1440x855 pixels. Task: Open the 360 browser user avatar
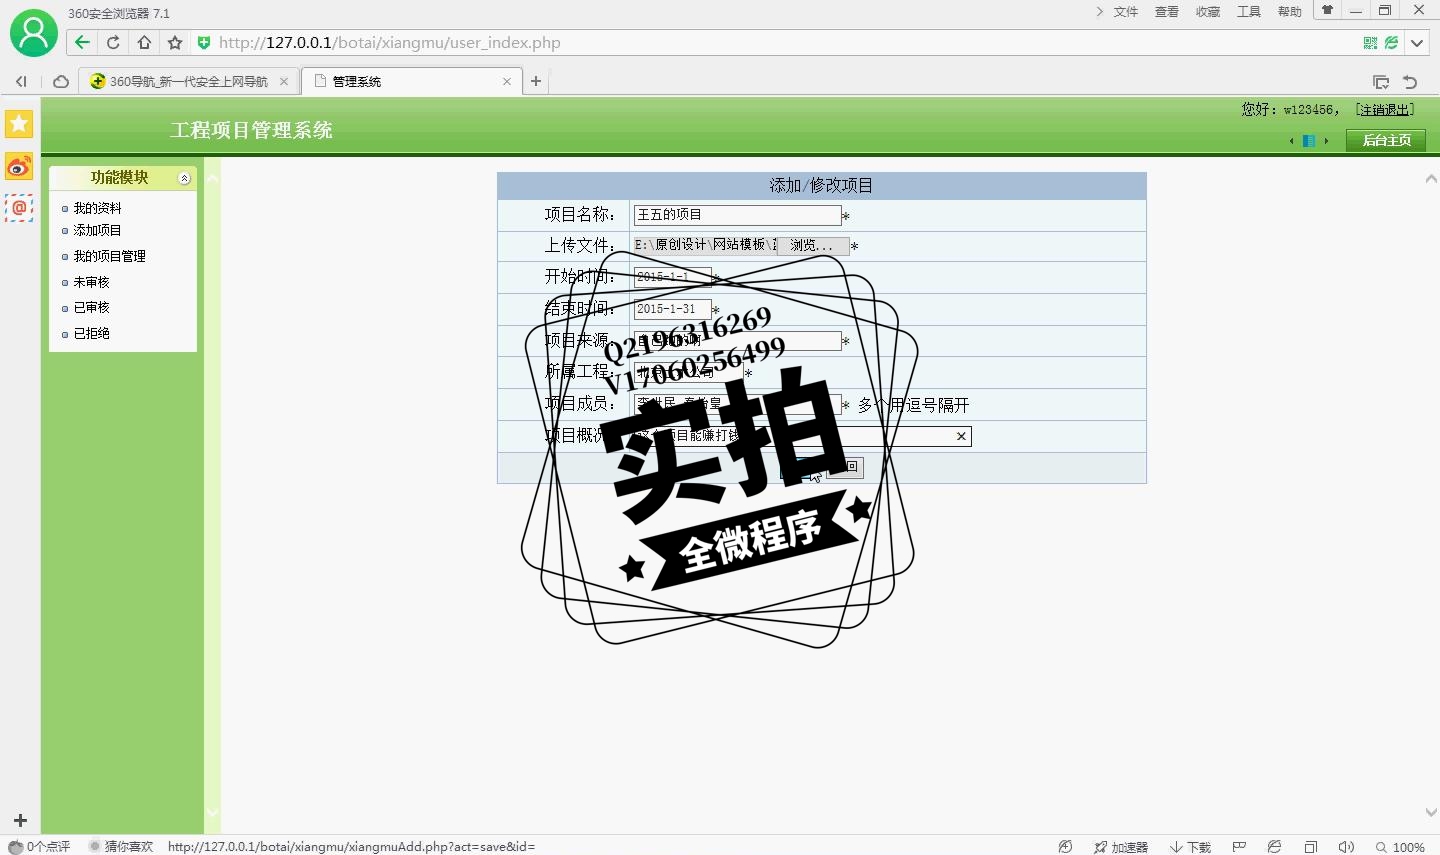pyautogui.click(x=33, y=33)
